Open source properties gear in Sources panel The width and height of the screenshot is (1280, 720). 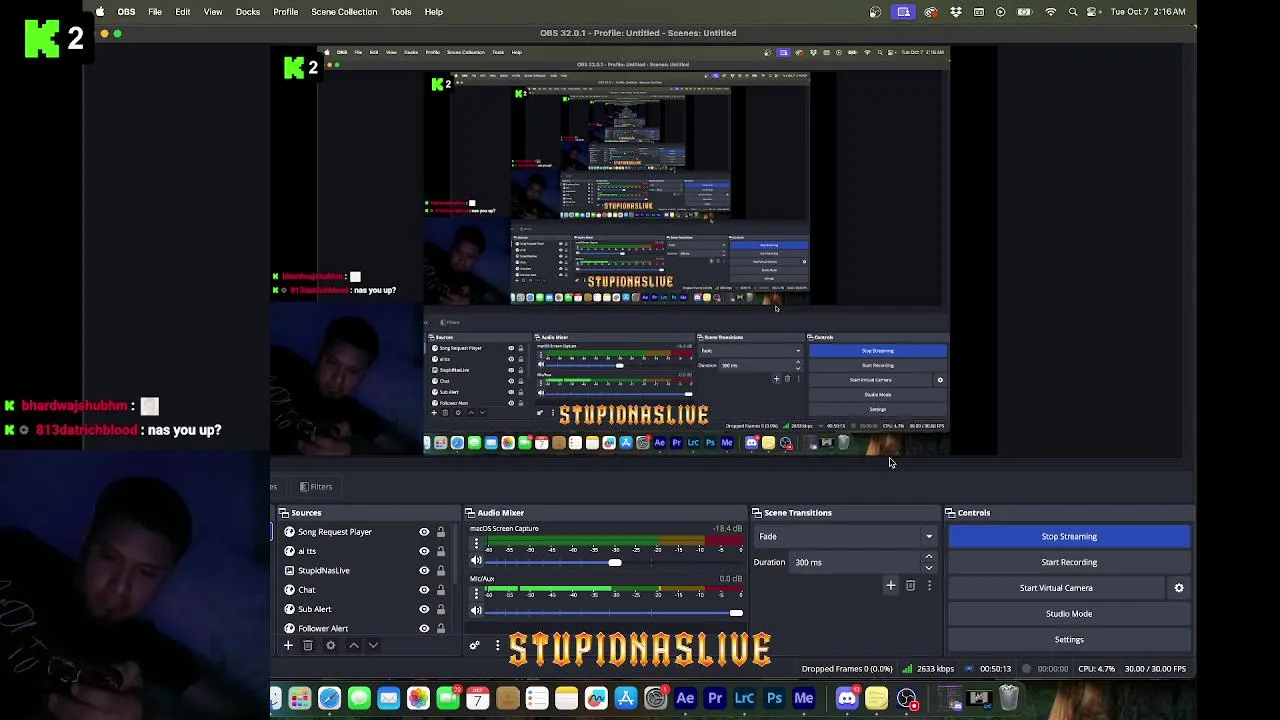(331, 646)
